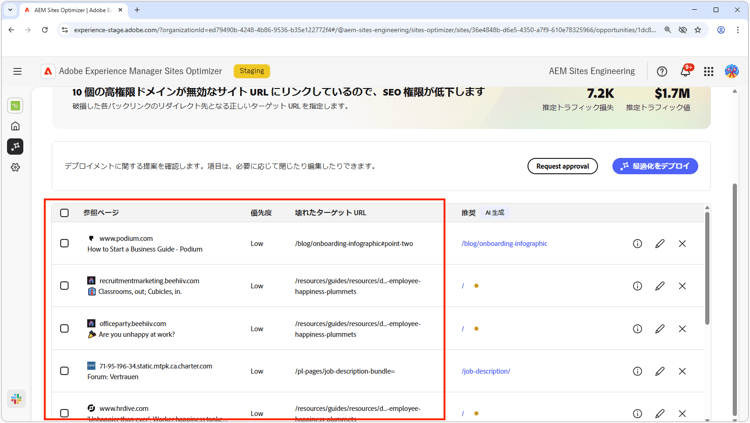Bookmark this page with the star
Screen dimensions: 750x423
698,30
